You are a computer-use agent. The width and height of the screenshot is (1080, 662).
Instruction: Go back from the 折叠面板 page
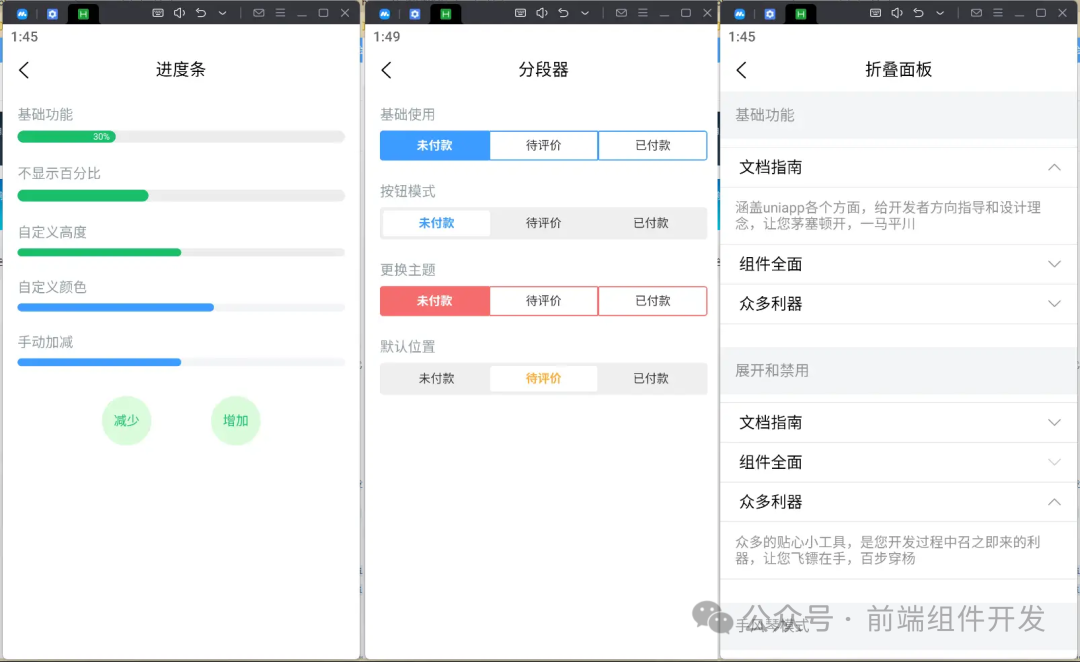[x=742, y=70]
